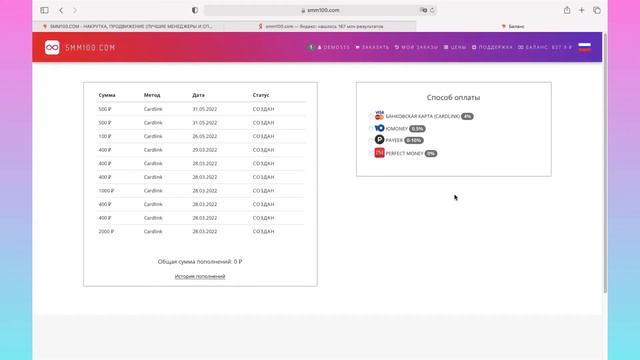Select the Perfect Money radio button
The height and width of the screenshot is (360, 640).
click(371, 153)
